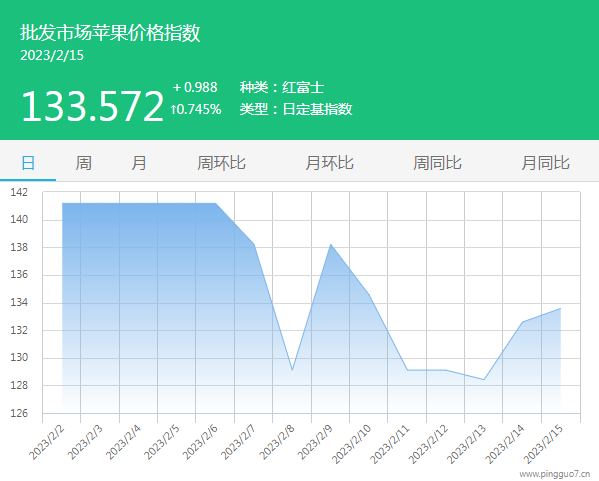Click the 批发市场苹果价格指数 title
Screen dimensions: 599x481
[x=110, y=32]
